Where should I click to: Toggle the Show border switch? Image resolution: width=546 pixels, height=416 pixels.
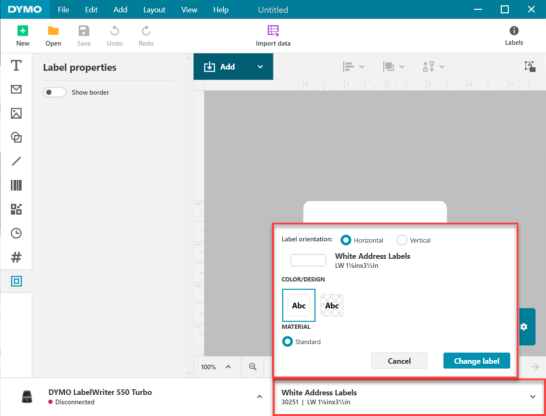[54, 92]
